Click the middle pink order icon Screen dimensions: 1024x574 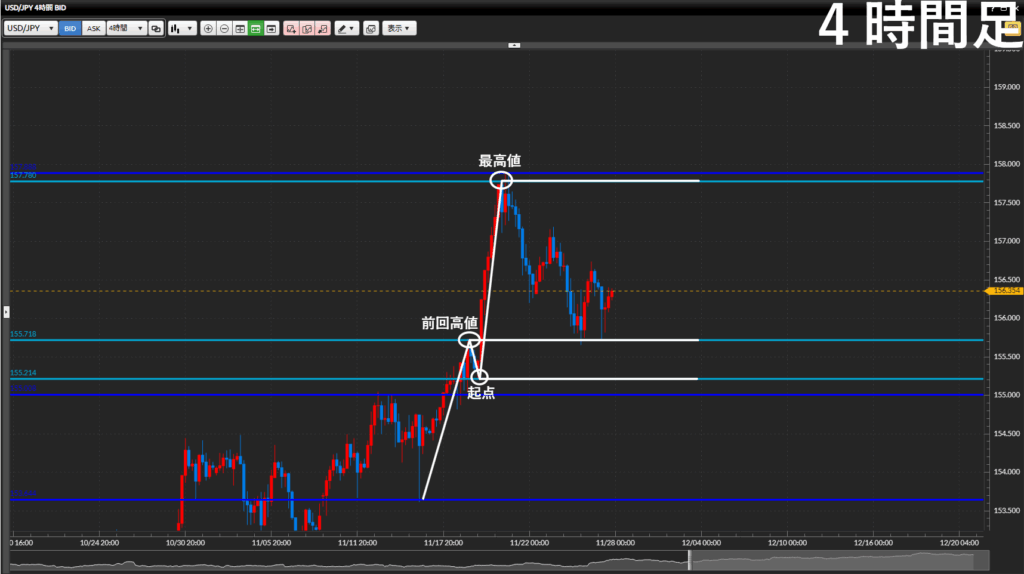tap(307, 28)
